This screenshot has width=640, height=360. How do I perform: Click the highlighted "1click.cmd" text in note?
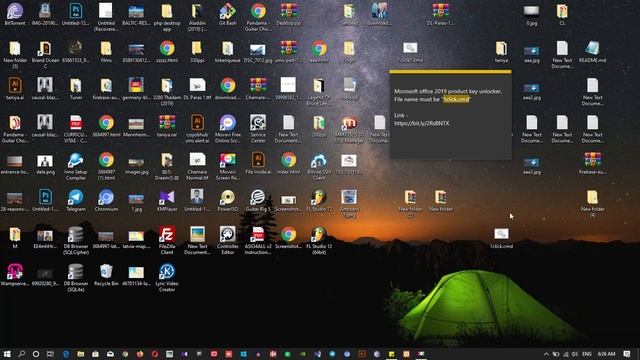click(456, 99)
